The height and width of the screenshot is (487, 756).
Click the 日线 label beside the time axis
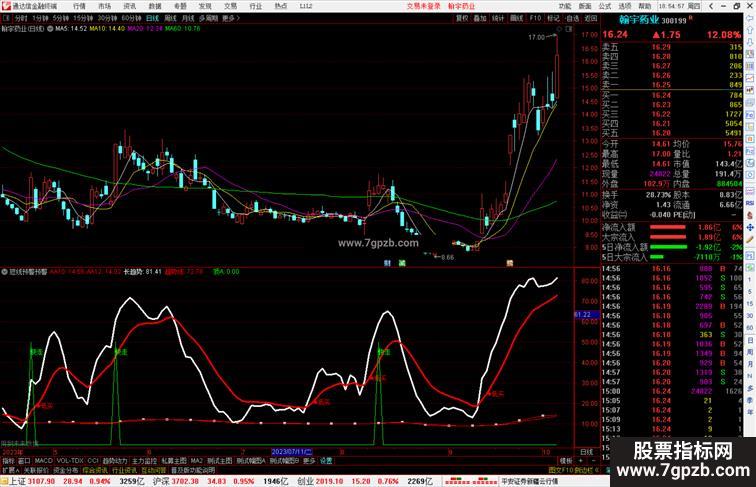click(x=586, y=452)
